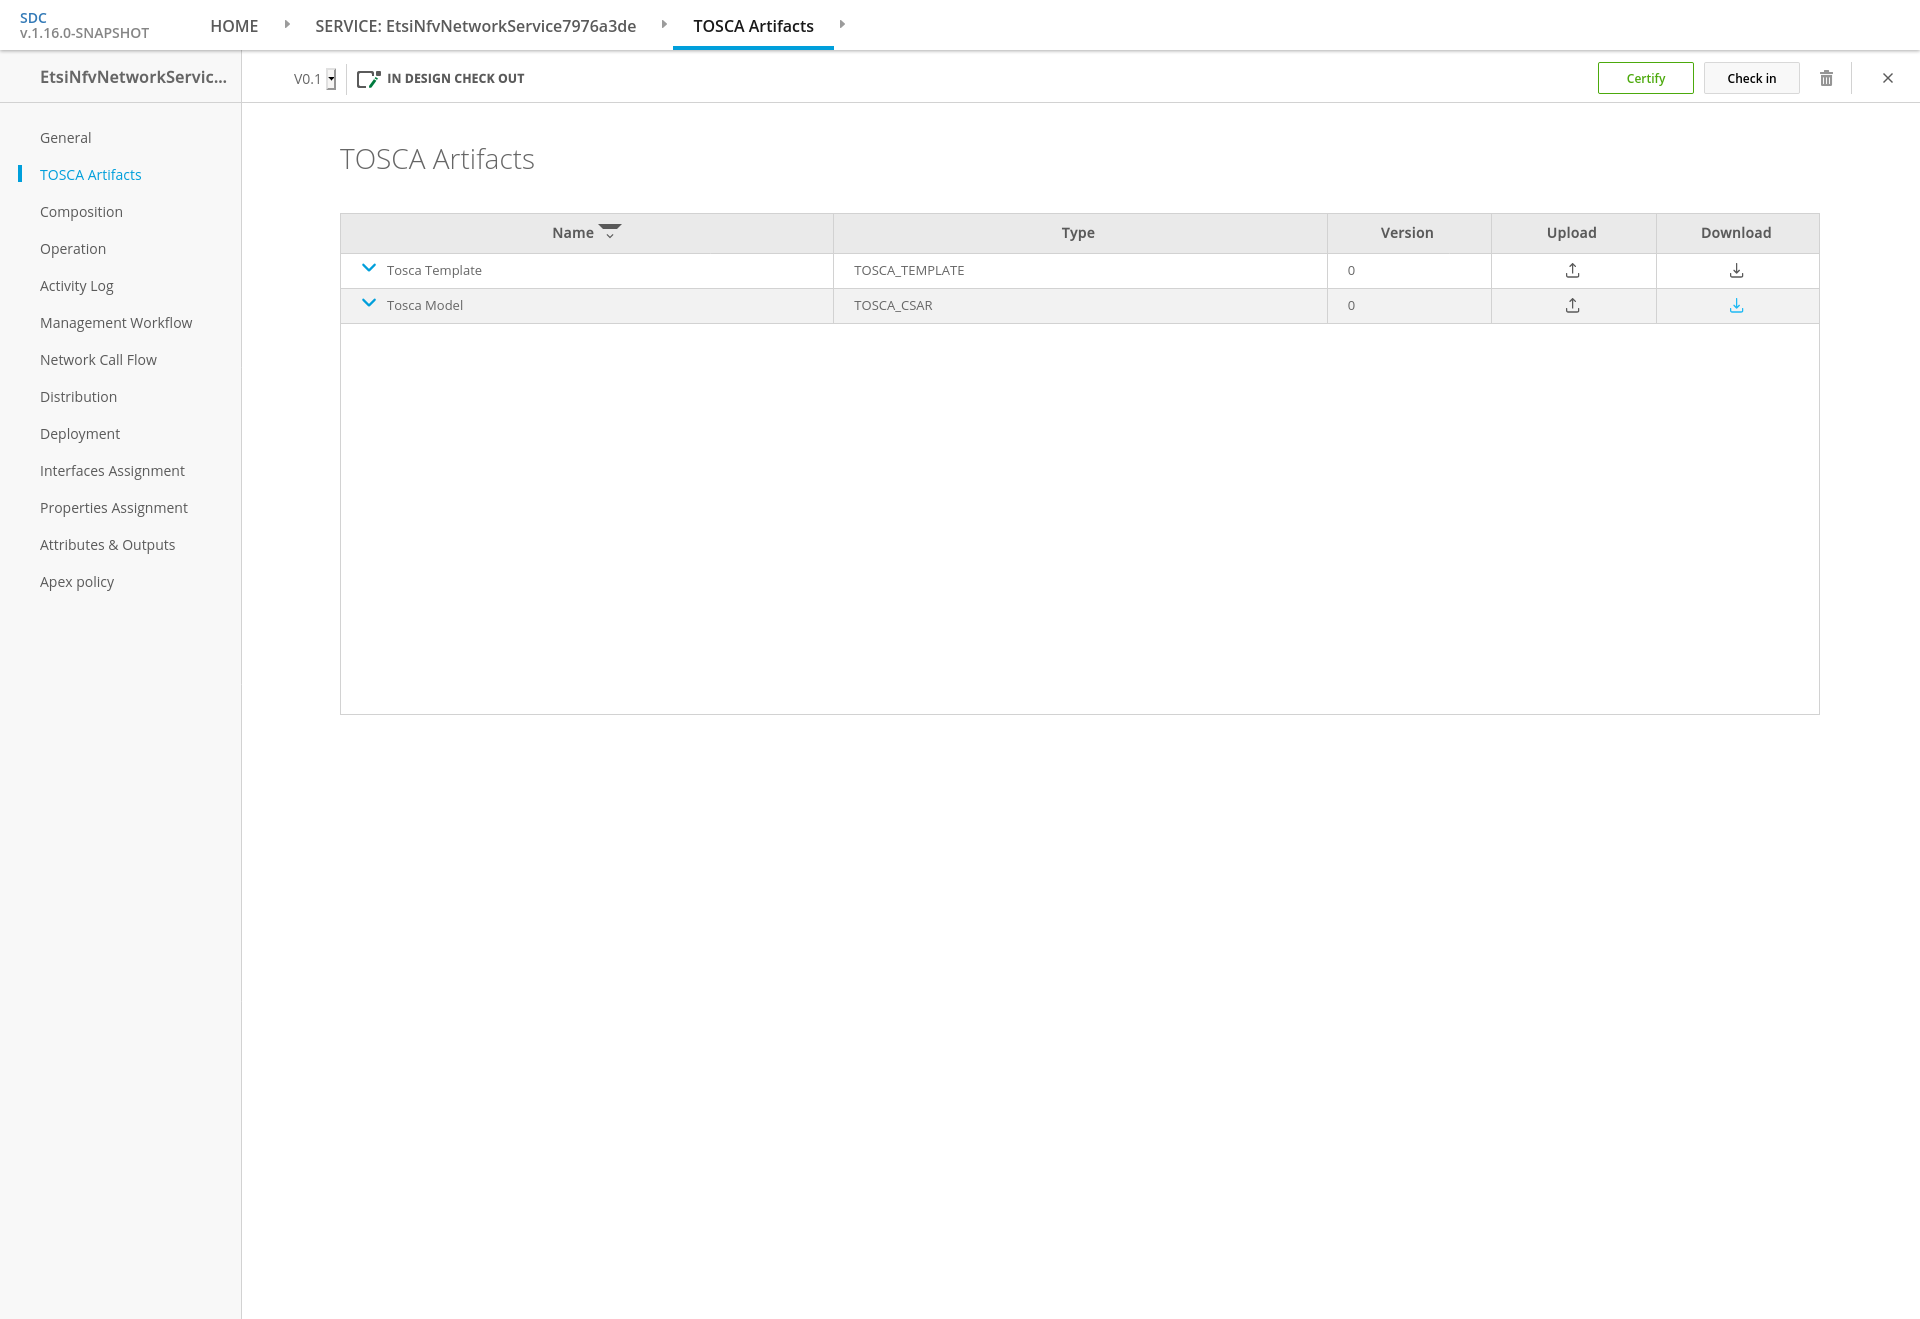Click the In Design Check Out status icon

click(368, 79)
